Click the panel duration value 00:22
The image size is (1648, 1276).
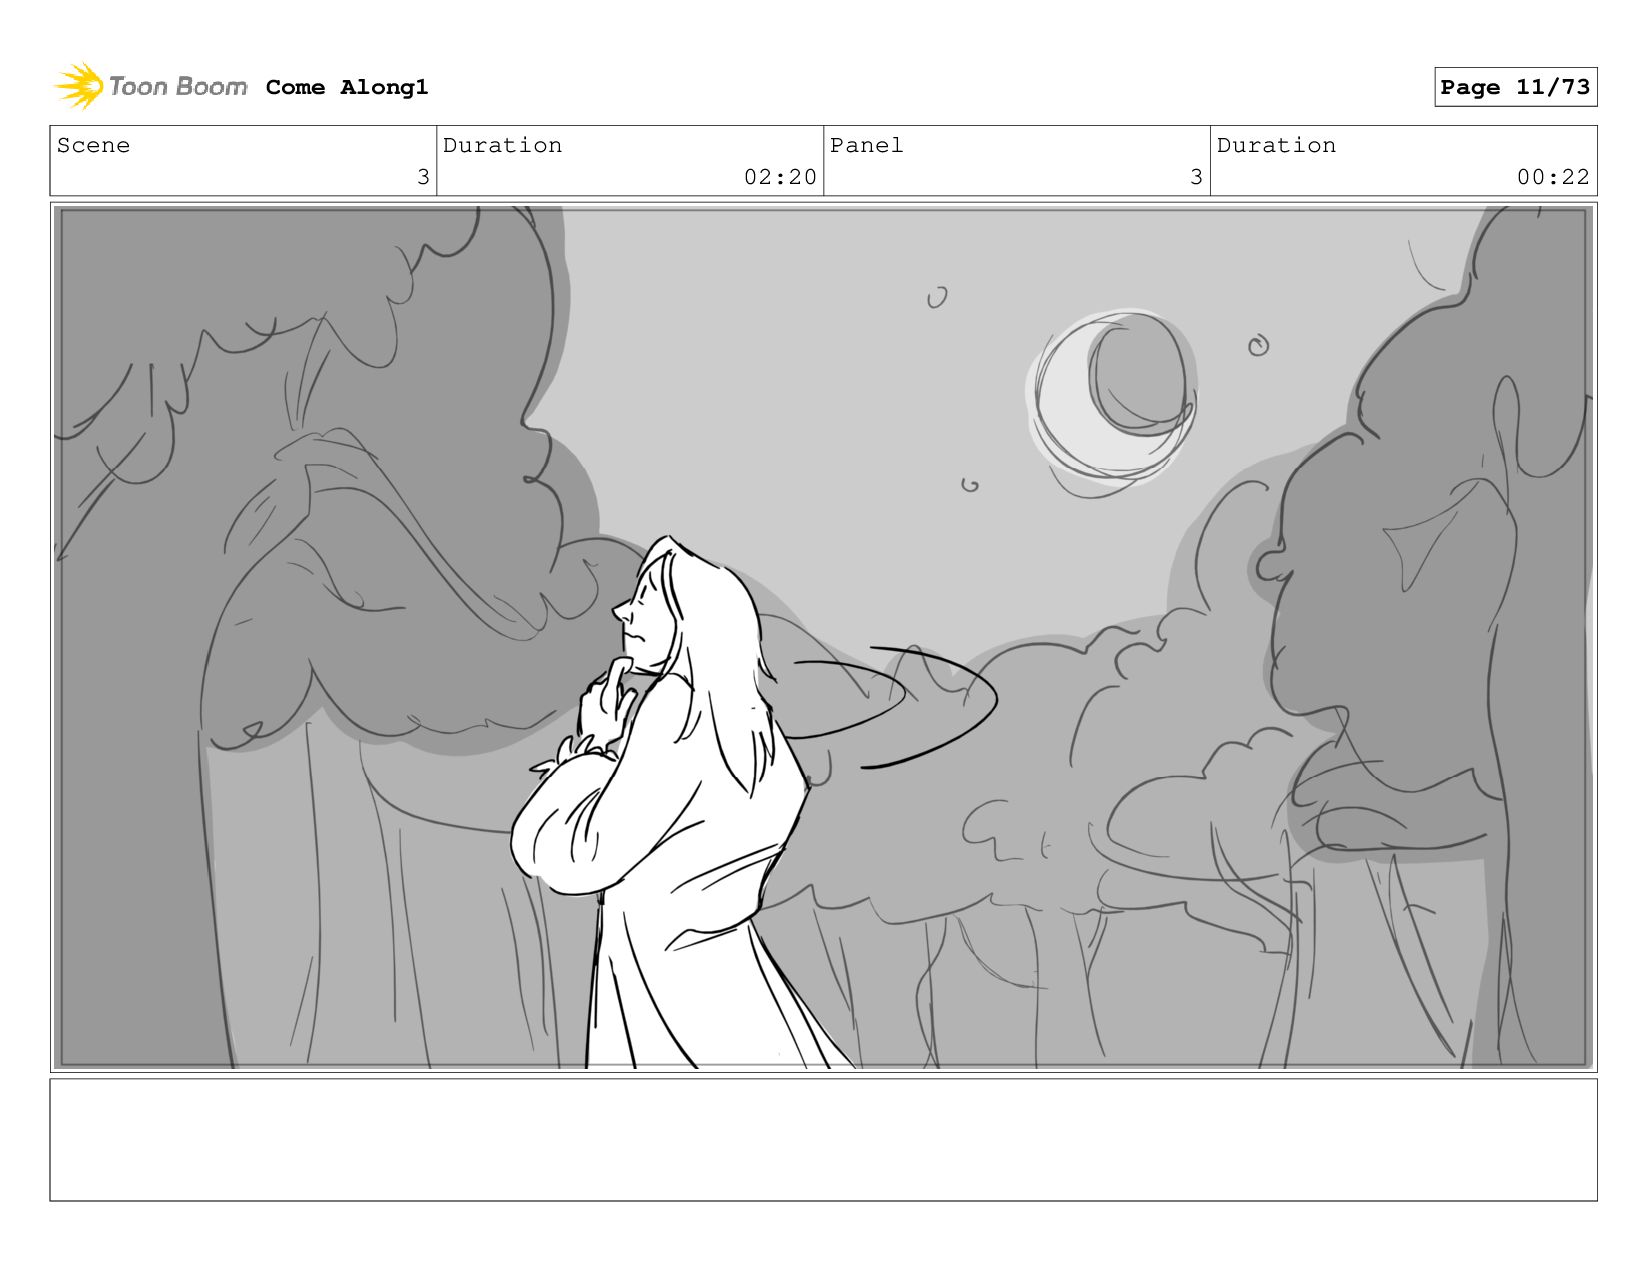[x=1553, y=177]
